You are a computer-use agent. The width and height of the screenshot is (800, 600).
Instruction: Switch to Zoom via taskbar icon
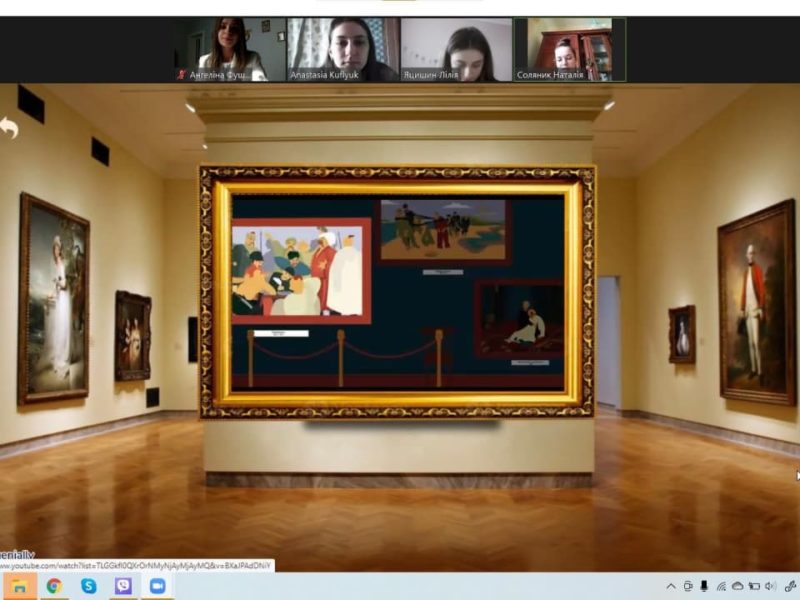[157, 586]
